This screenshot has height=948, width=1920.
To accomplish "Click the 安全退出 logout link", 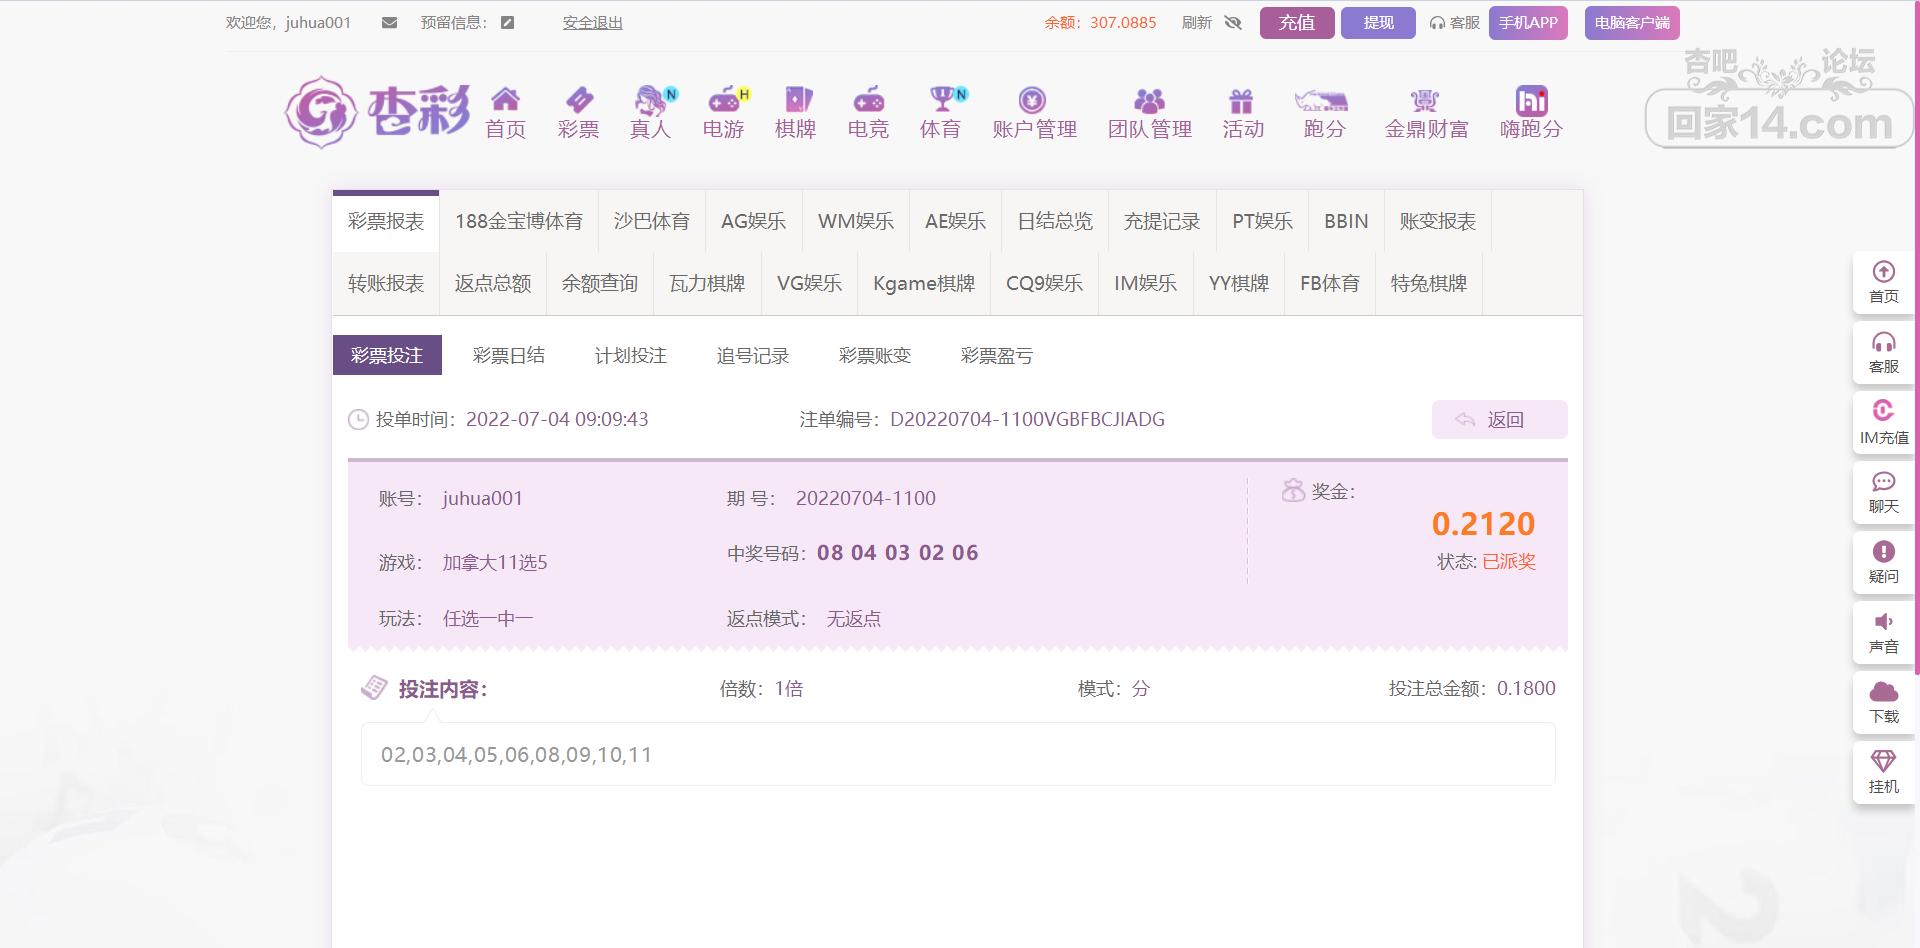I will click(592, 23).
